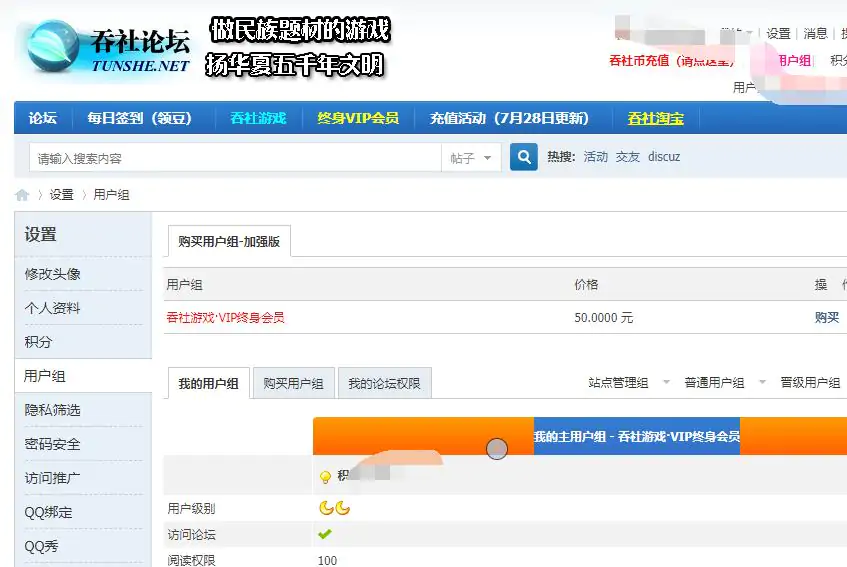Click the home icon in breadcrumb

[x=22, y=195]
